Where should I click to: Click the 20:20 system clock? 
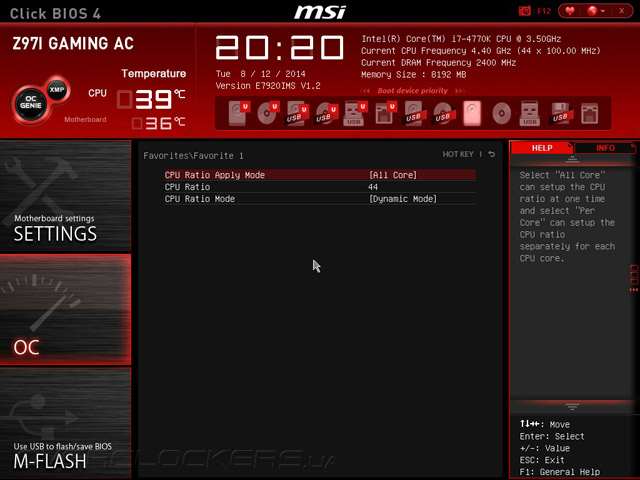point(280,47)
